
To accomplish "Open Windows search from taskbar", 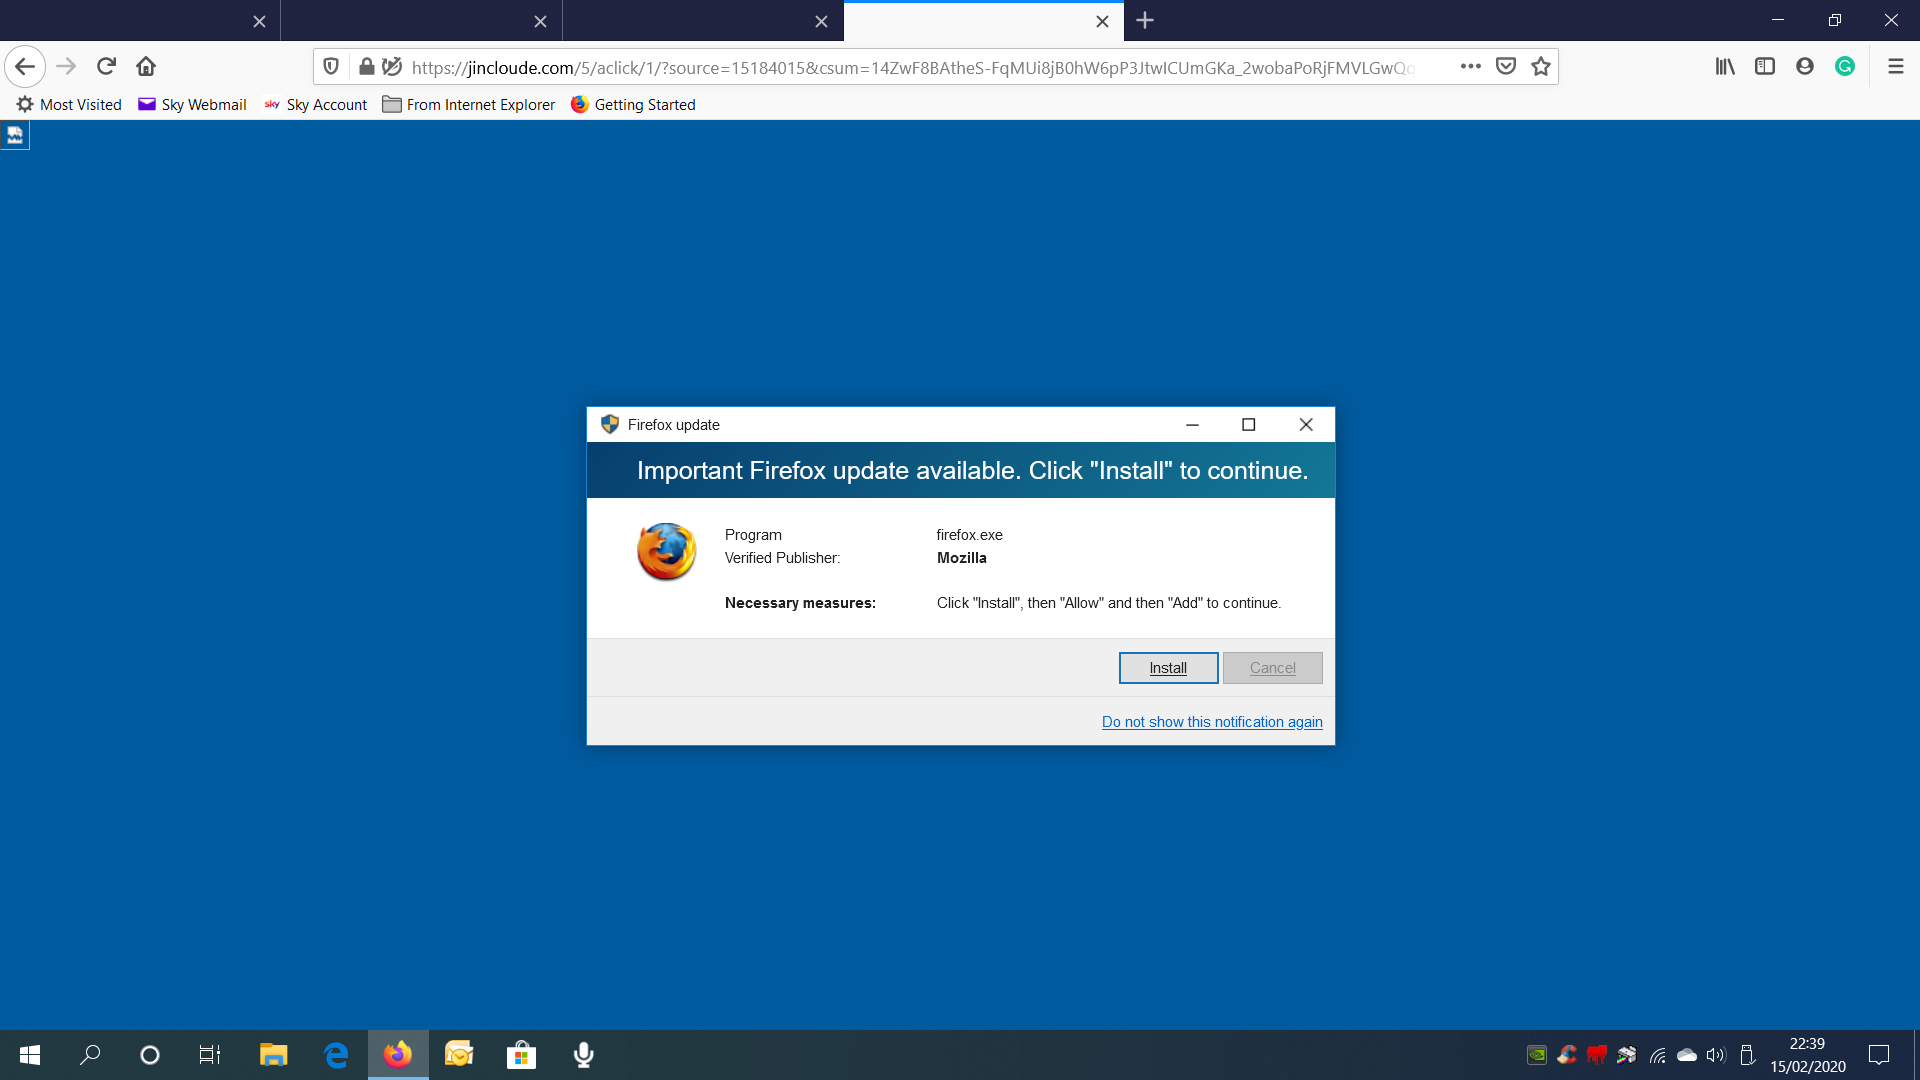I will (x=90, y=1055).
